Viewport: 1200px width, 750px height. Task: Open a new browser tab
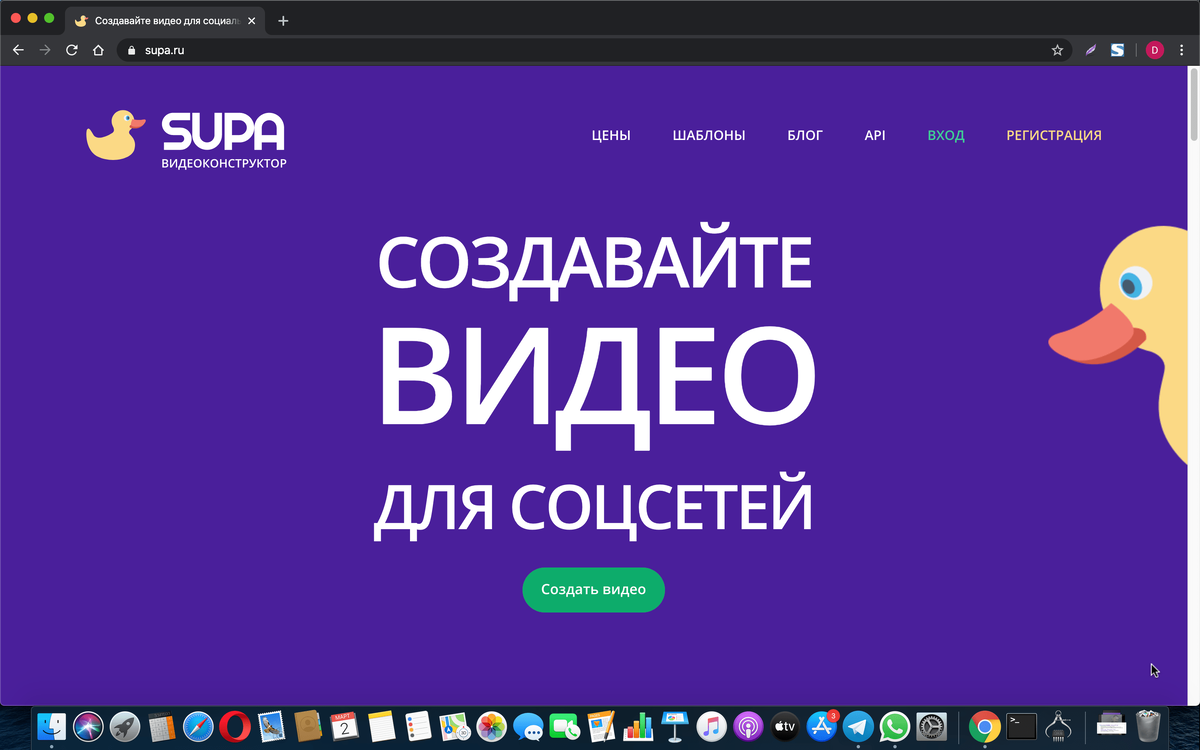(283, 20)
